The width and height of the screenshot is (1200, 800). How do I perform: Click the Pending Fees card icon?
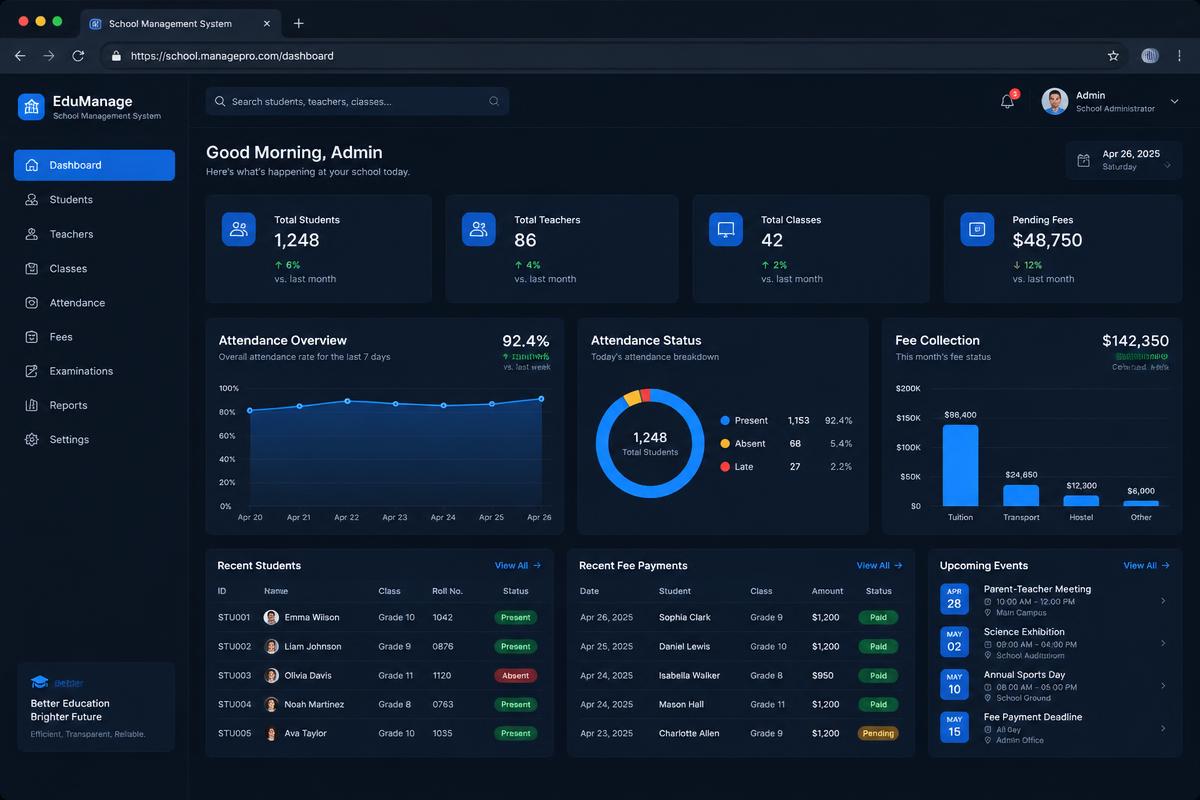pyautogui.click(x=977, y=229)
